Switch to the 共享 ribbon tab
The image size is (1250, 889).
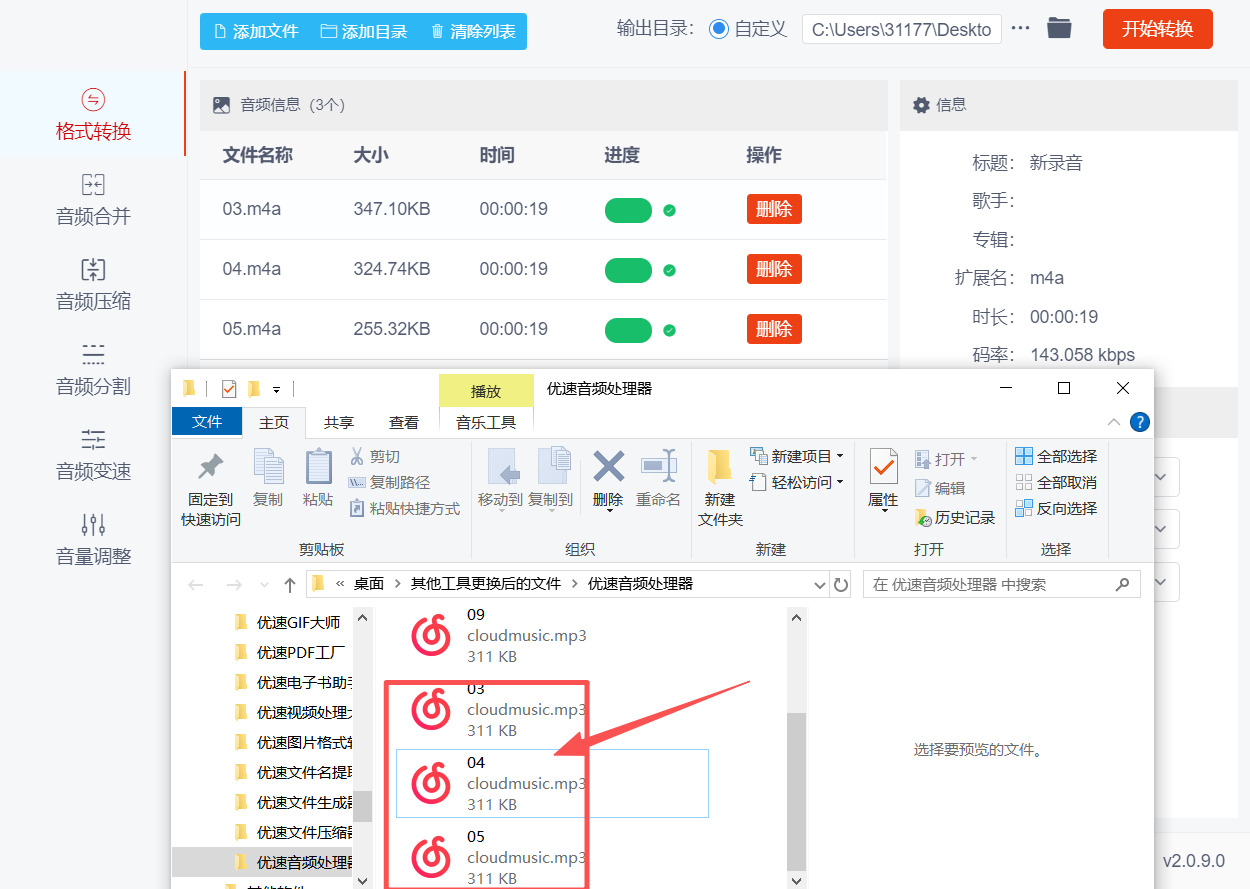tap(339, 422)
